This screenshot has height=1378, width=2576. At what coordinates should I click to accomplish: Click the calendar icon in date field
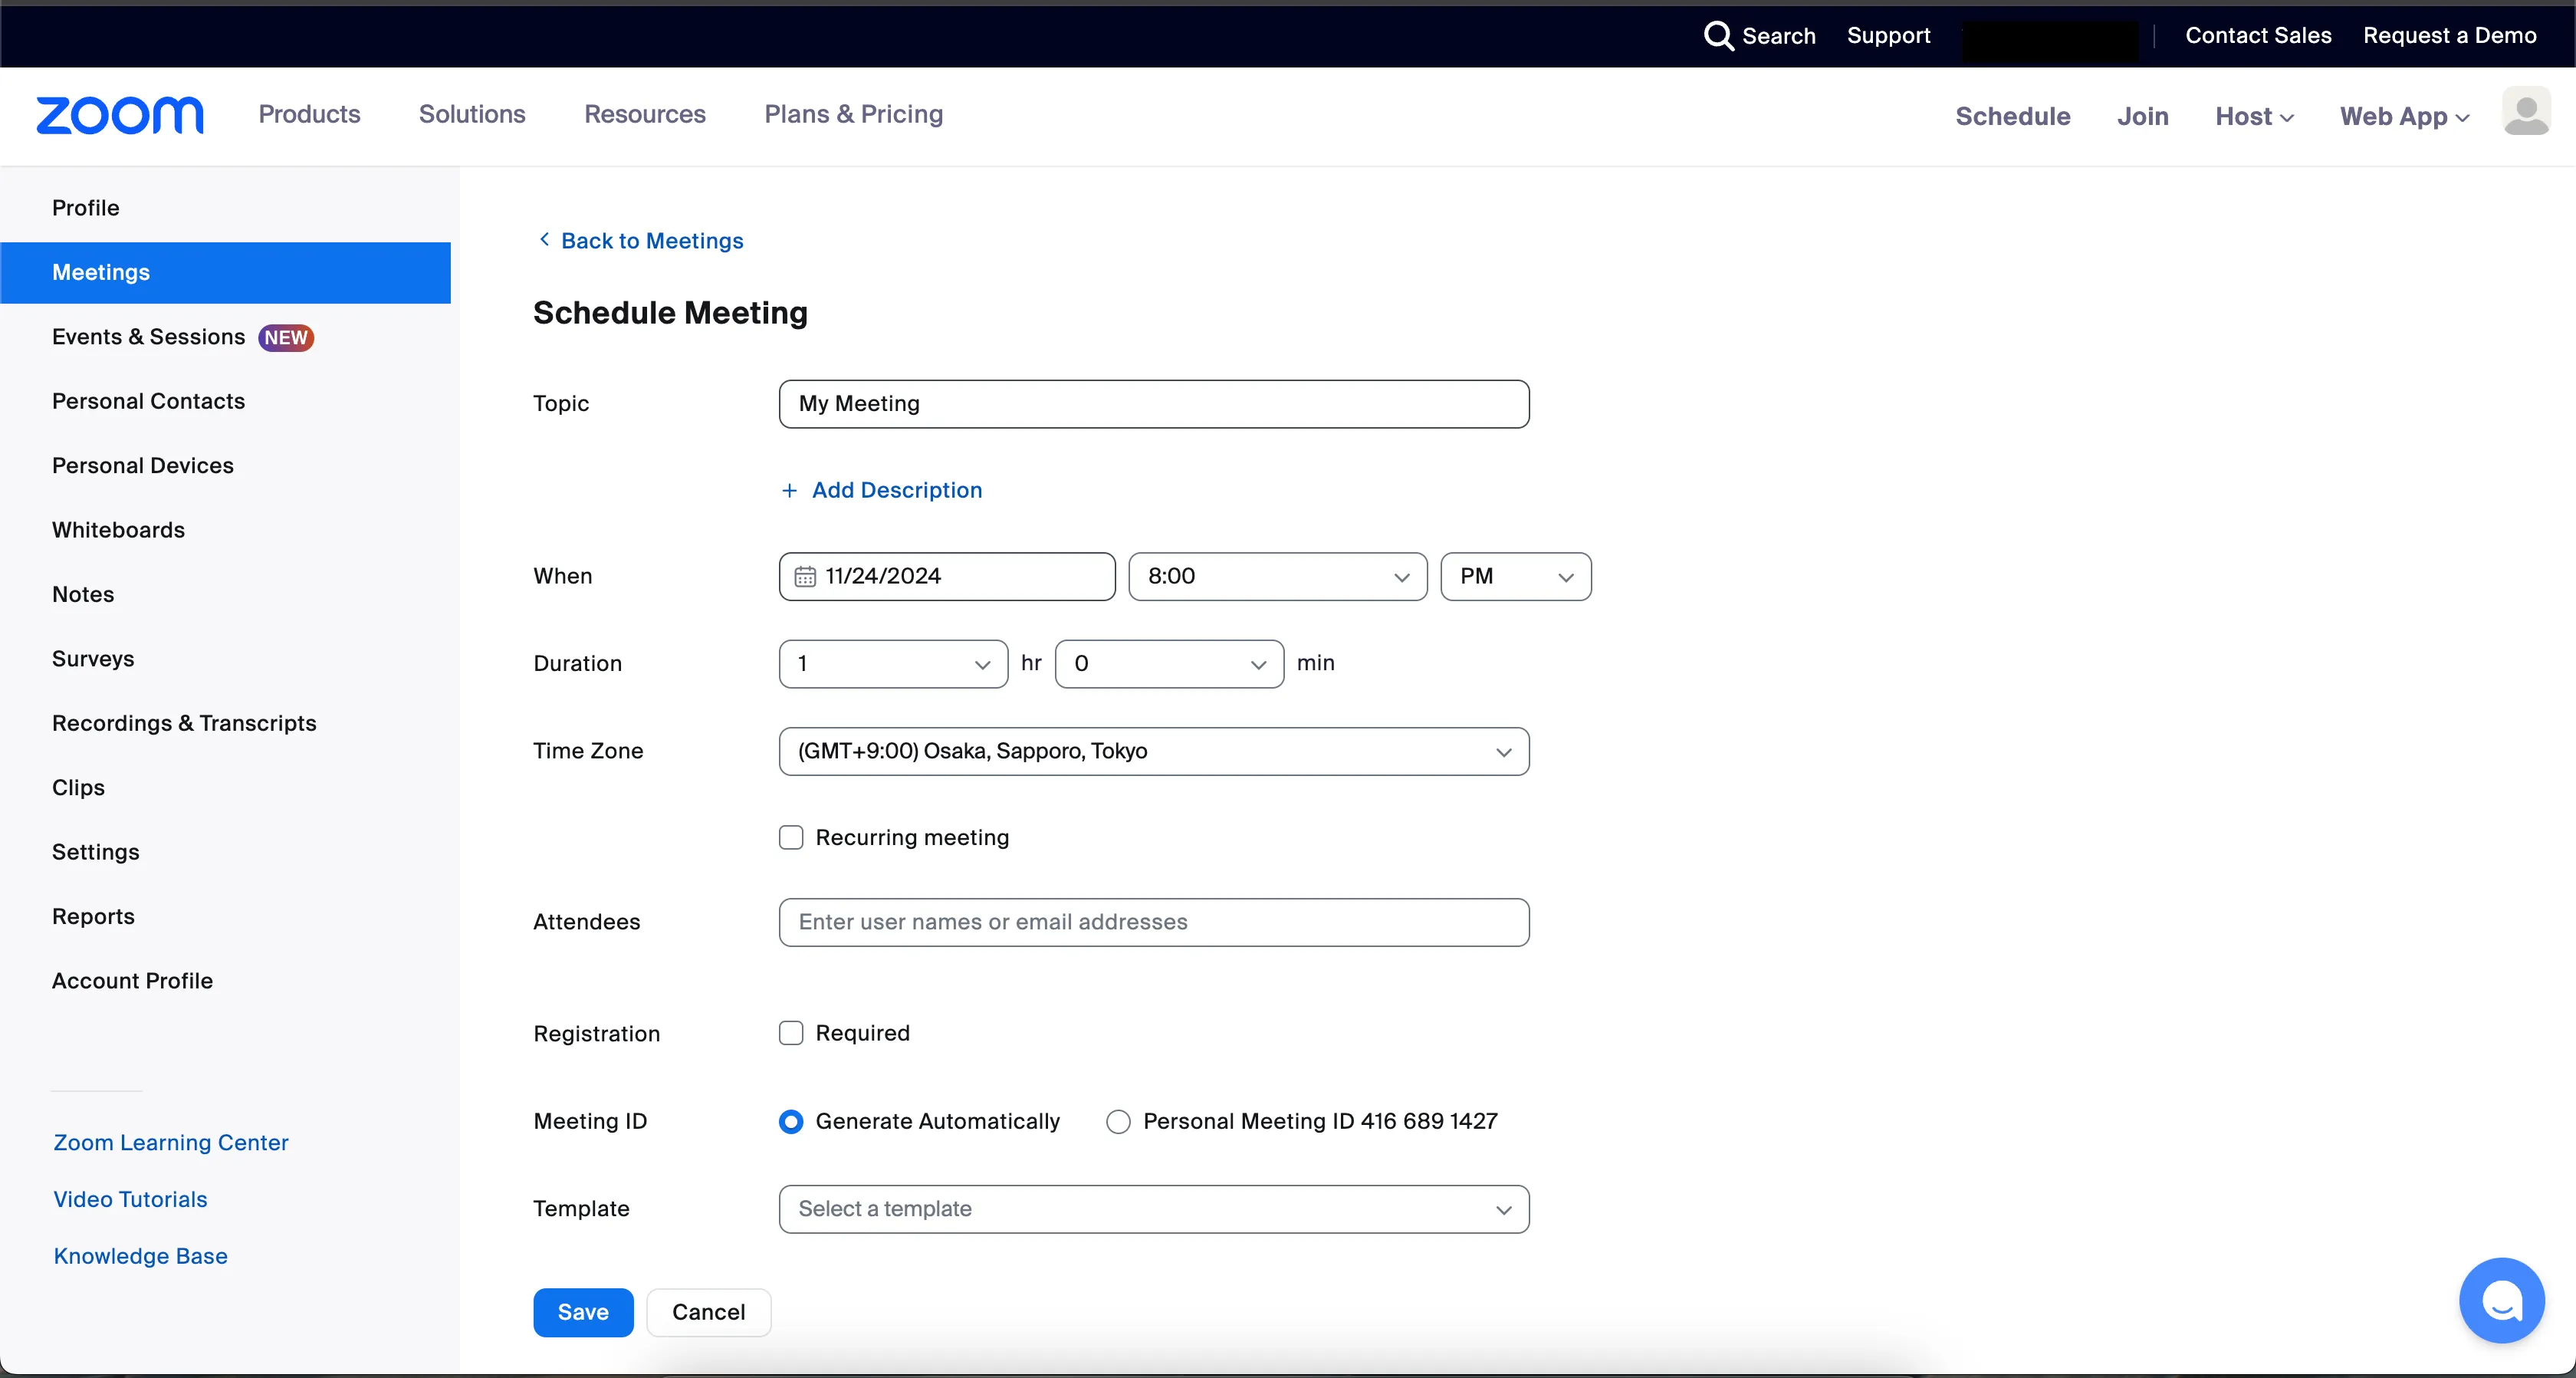tap(805, 577)
